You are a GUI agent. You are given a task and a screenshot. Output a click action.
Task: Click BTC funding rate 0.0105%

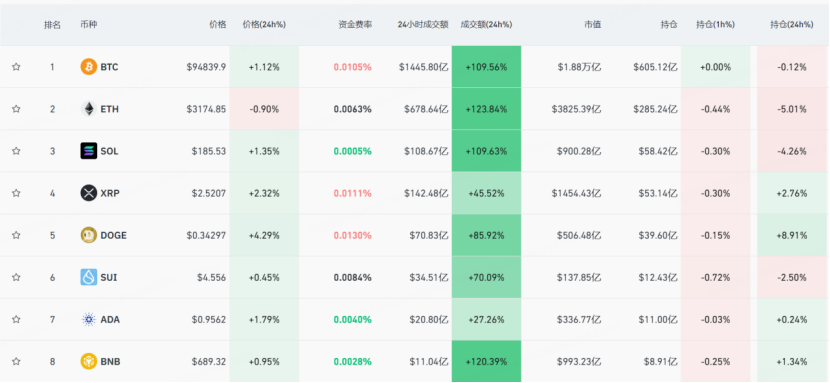353,67
